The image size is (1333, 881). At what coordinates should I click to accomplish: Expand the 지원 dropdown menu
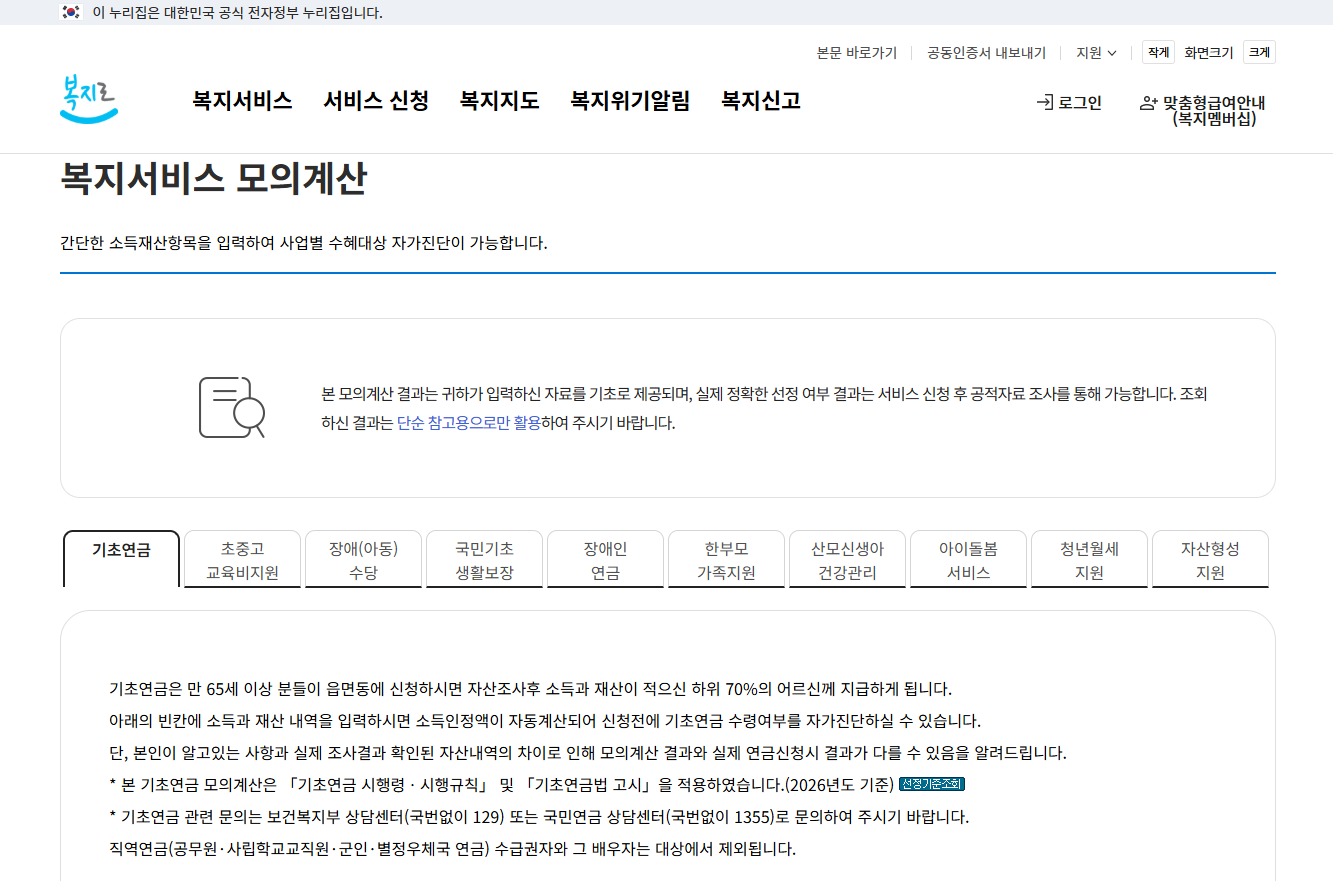pyautogui.click(x=1096, y=53)
